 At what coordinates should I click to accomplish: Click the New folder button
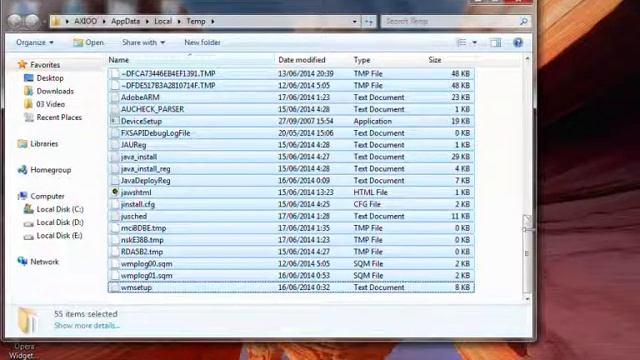[202, 42]
